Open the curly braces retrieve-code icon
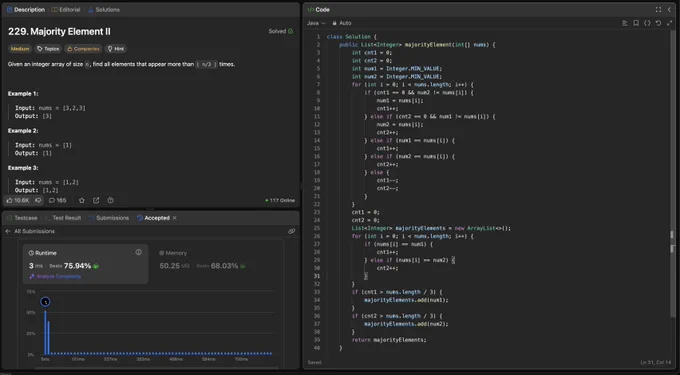 click(647, 23)
